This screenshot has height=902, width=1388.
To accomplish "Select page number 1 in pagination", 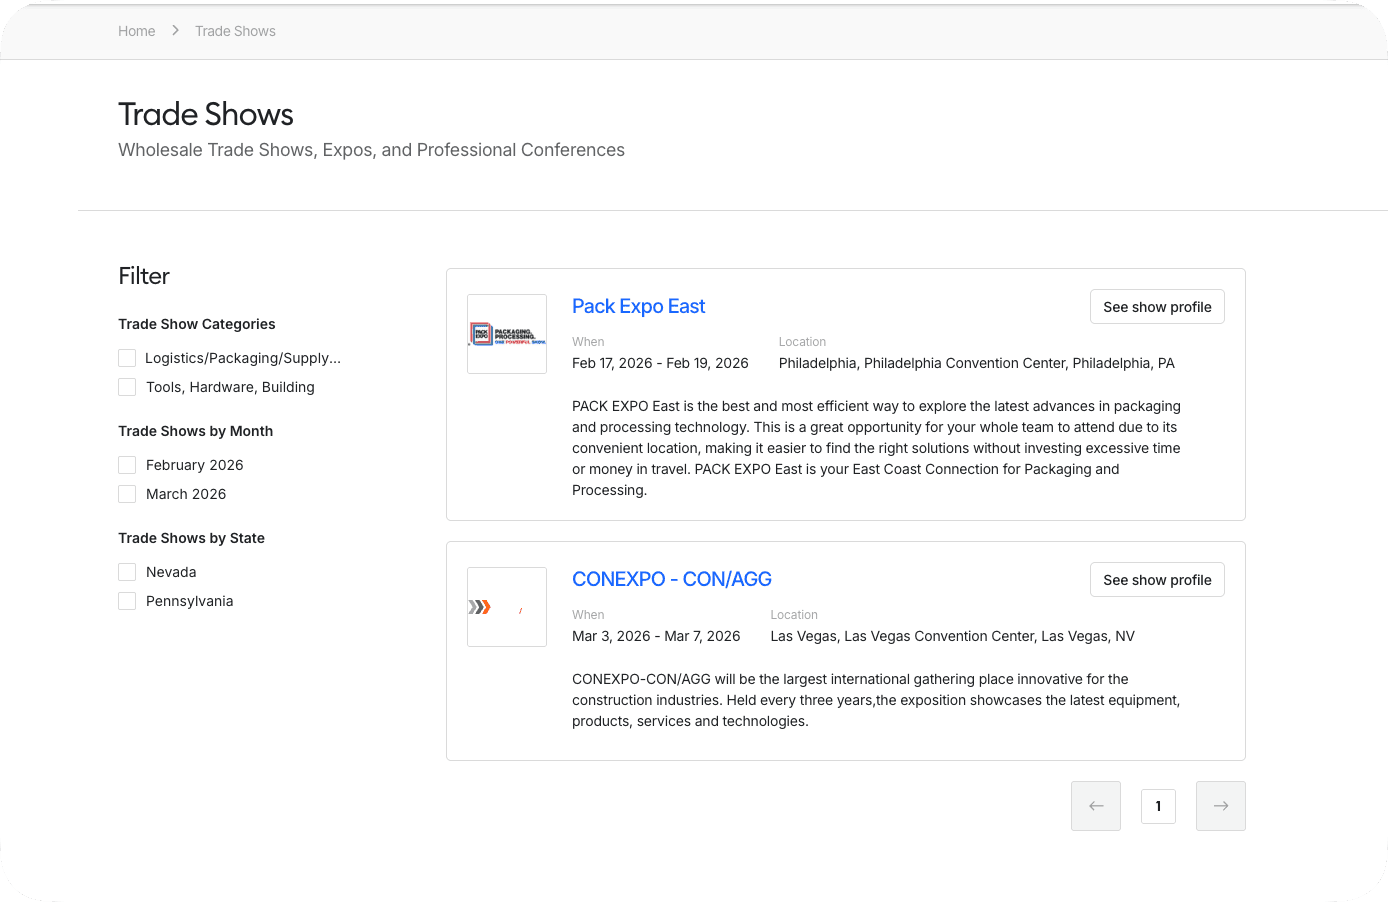I will (x=1158, y=806).
